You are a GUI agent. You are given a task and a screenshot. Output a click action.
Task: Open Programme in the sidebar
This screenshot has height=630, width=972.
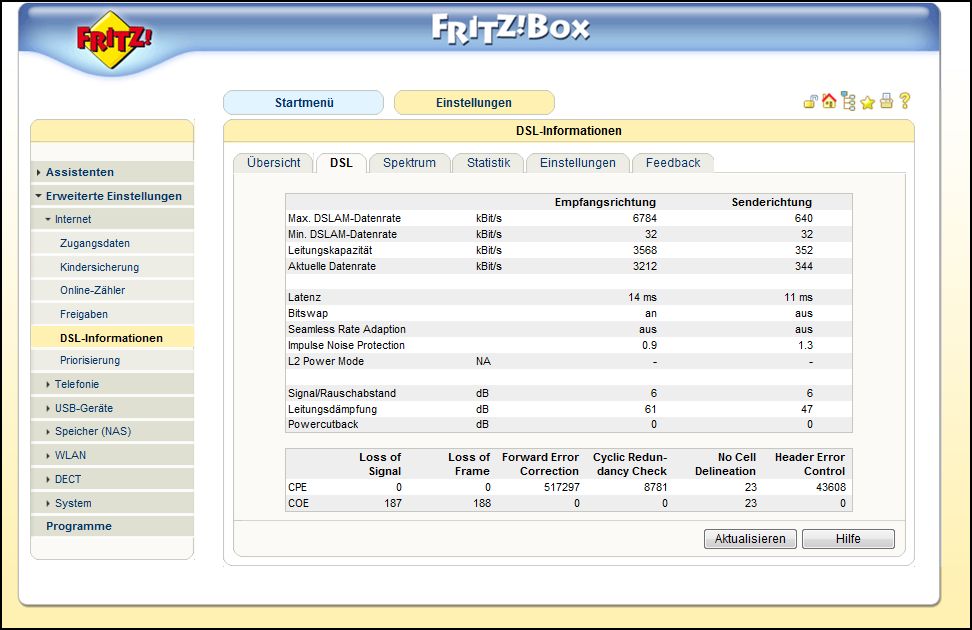(79, 526)
